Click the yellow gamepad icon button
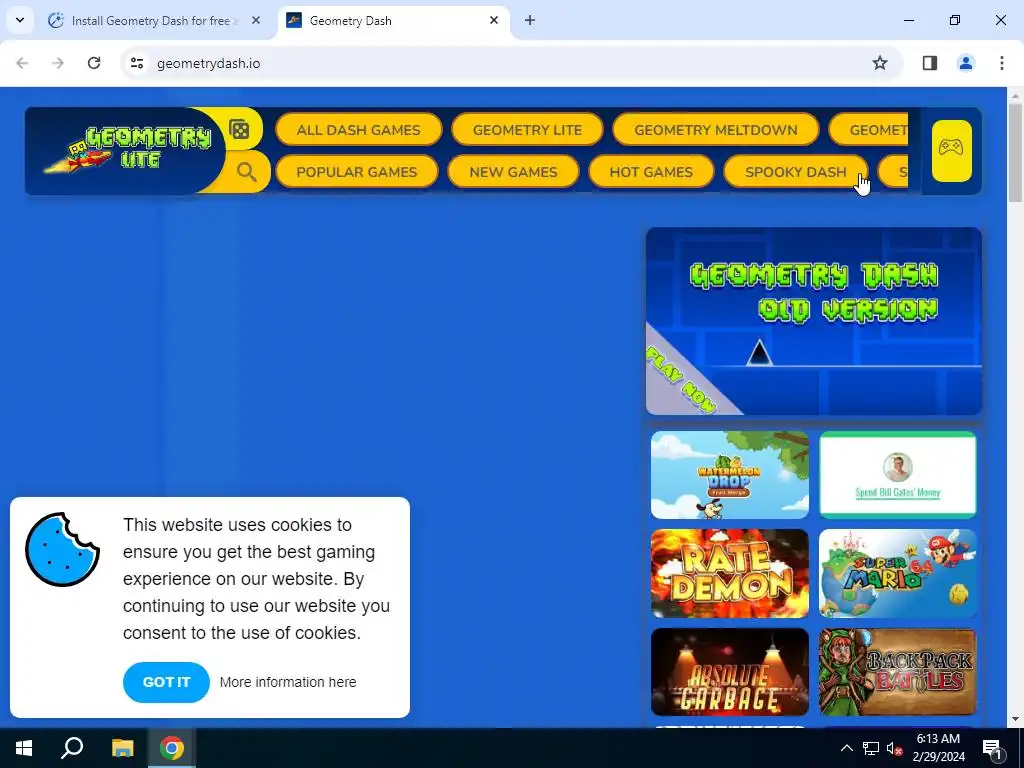This screenshot has height=768, width=1024. coord(951,150)
